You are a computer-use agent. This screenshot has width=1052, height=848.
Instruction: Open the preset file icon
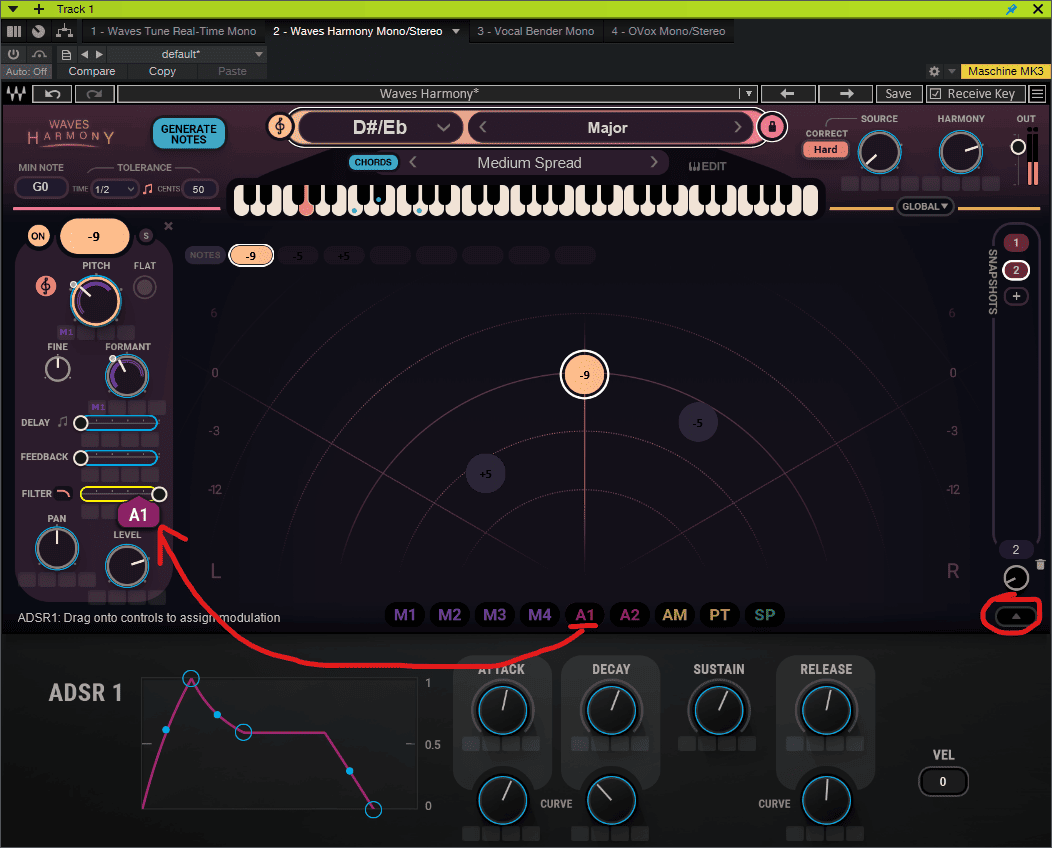[66, 54]
